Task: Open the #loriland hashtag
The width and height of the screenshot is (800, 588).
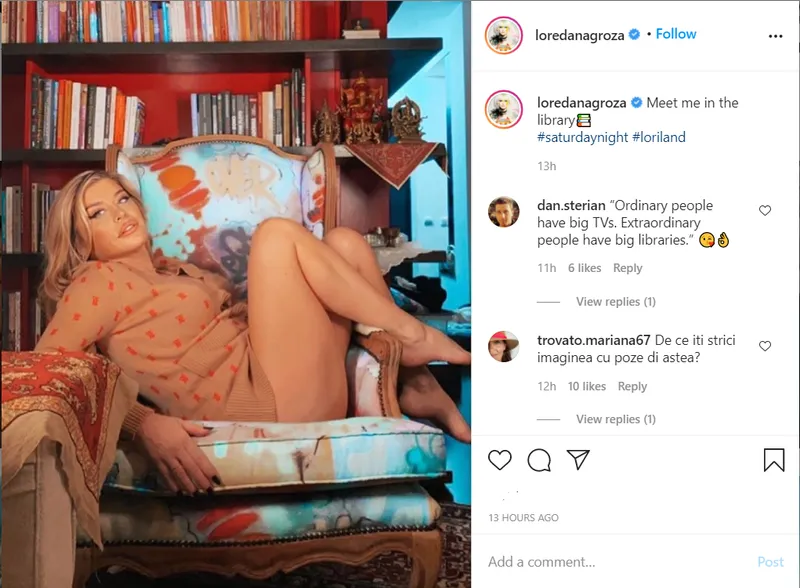Action: point(659,137)
